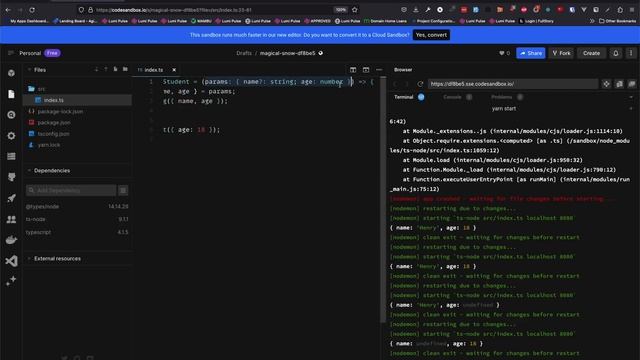Switch to the Terminal tab

[404, 97]
